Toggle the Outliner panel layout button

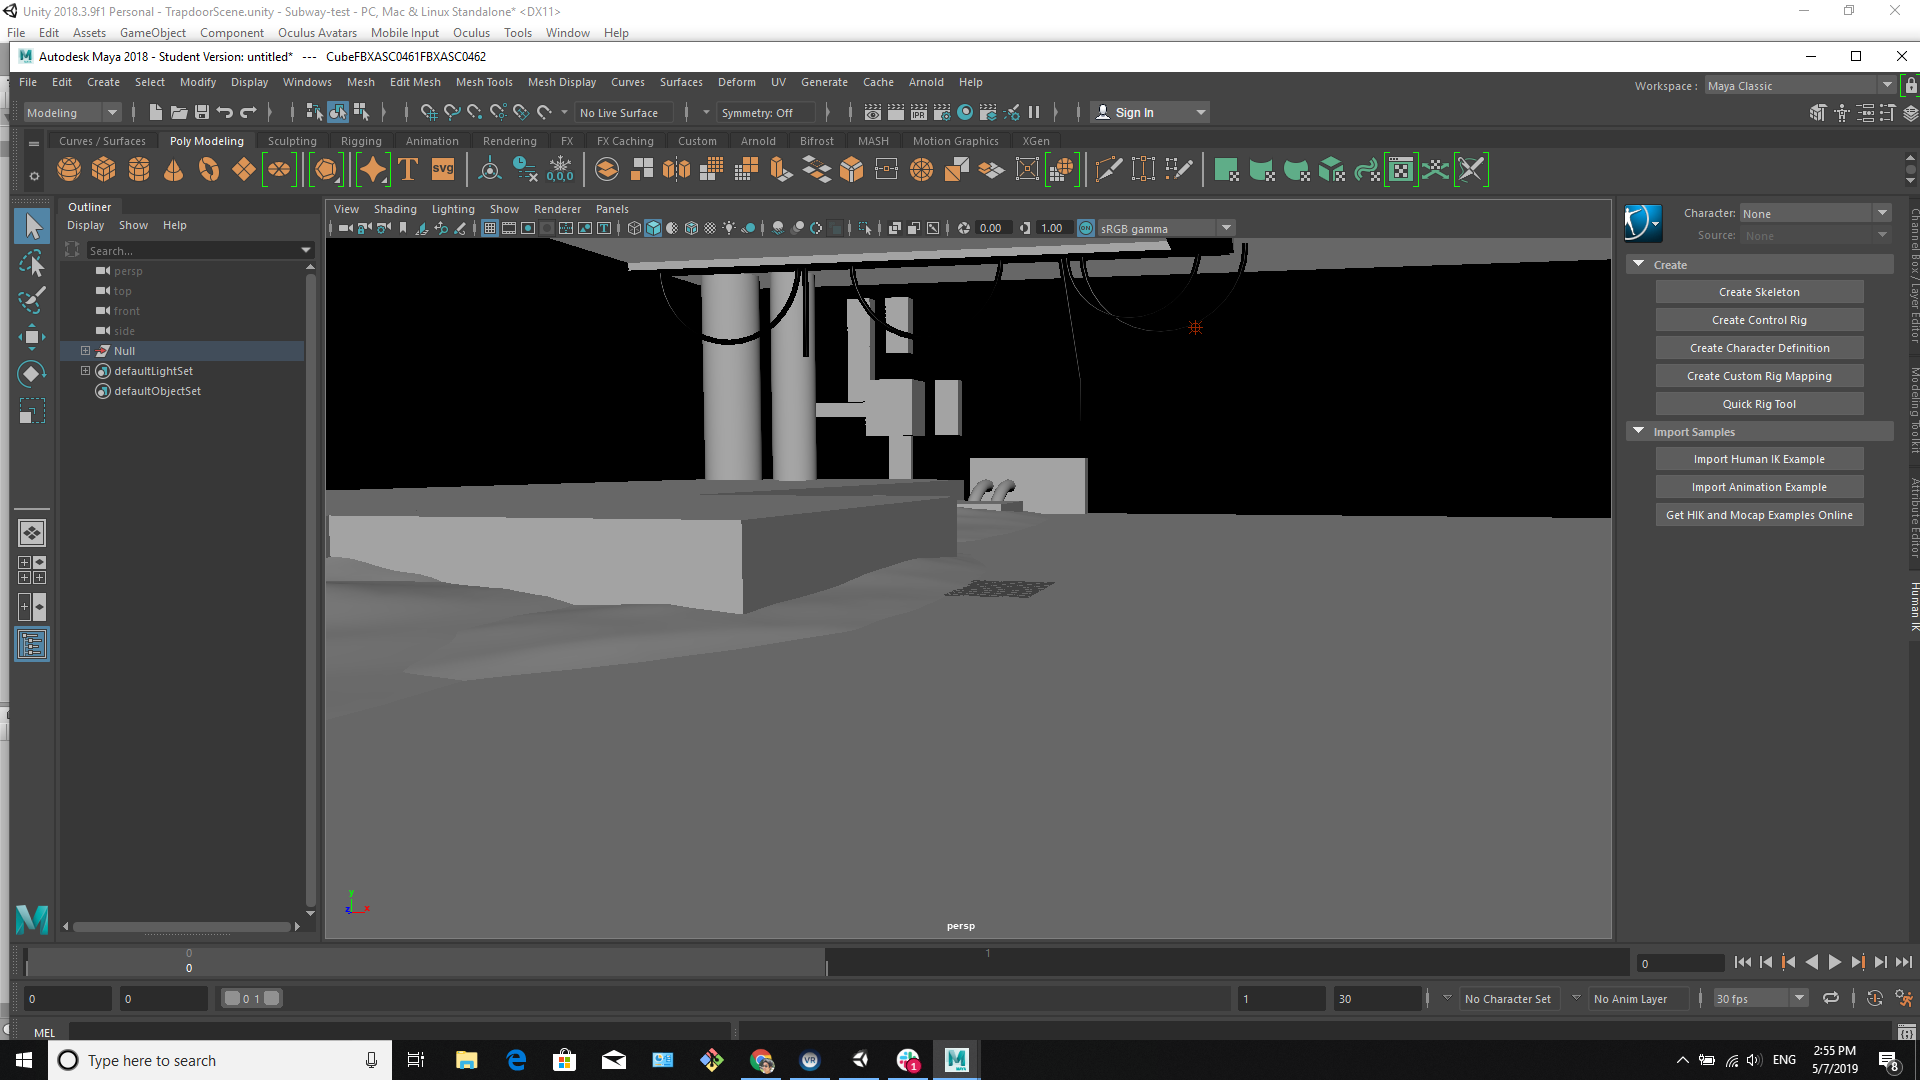coord(32,645)
